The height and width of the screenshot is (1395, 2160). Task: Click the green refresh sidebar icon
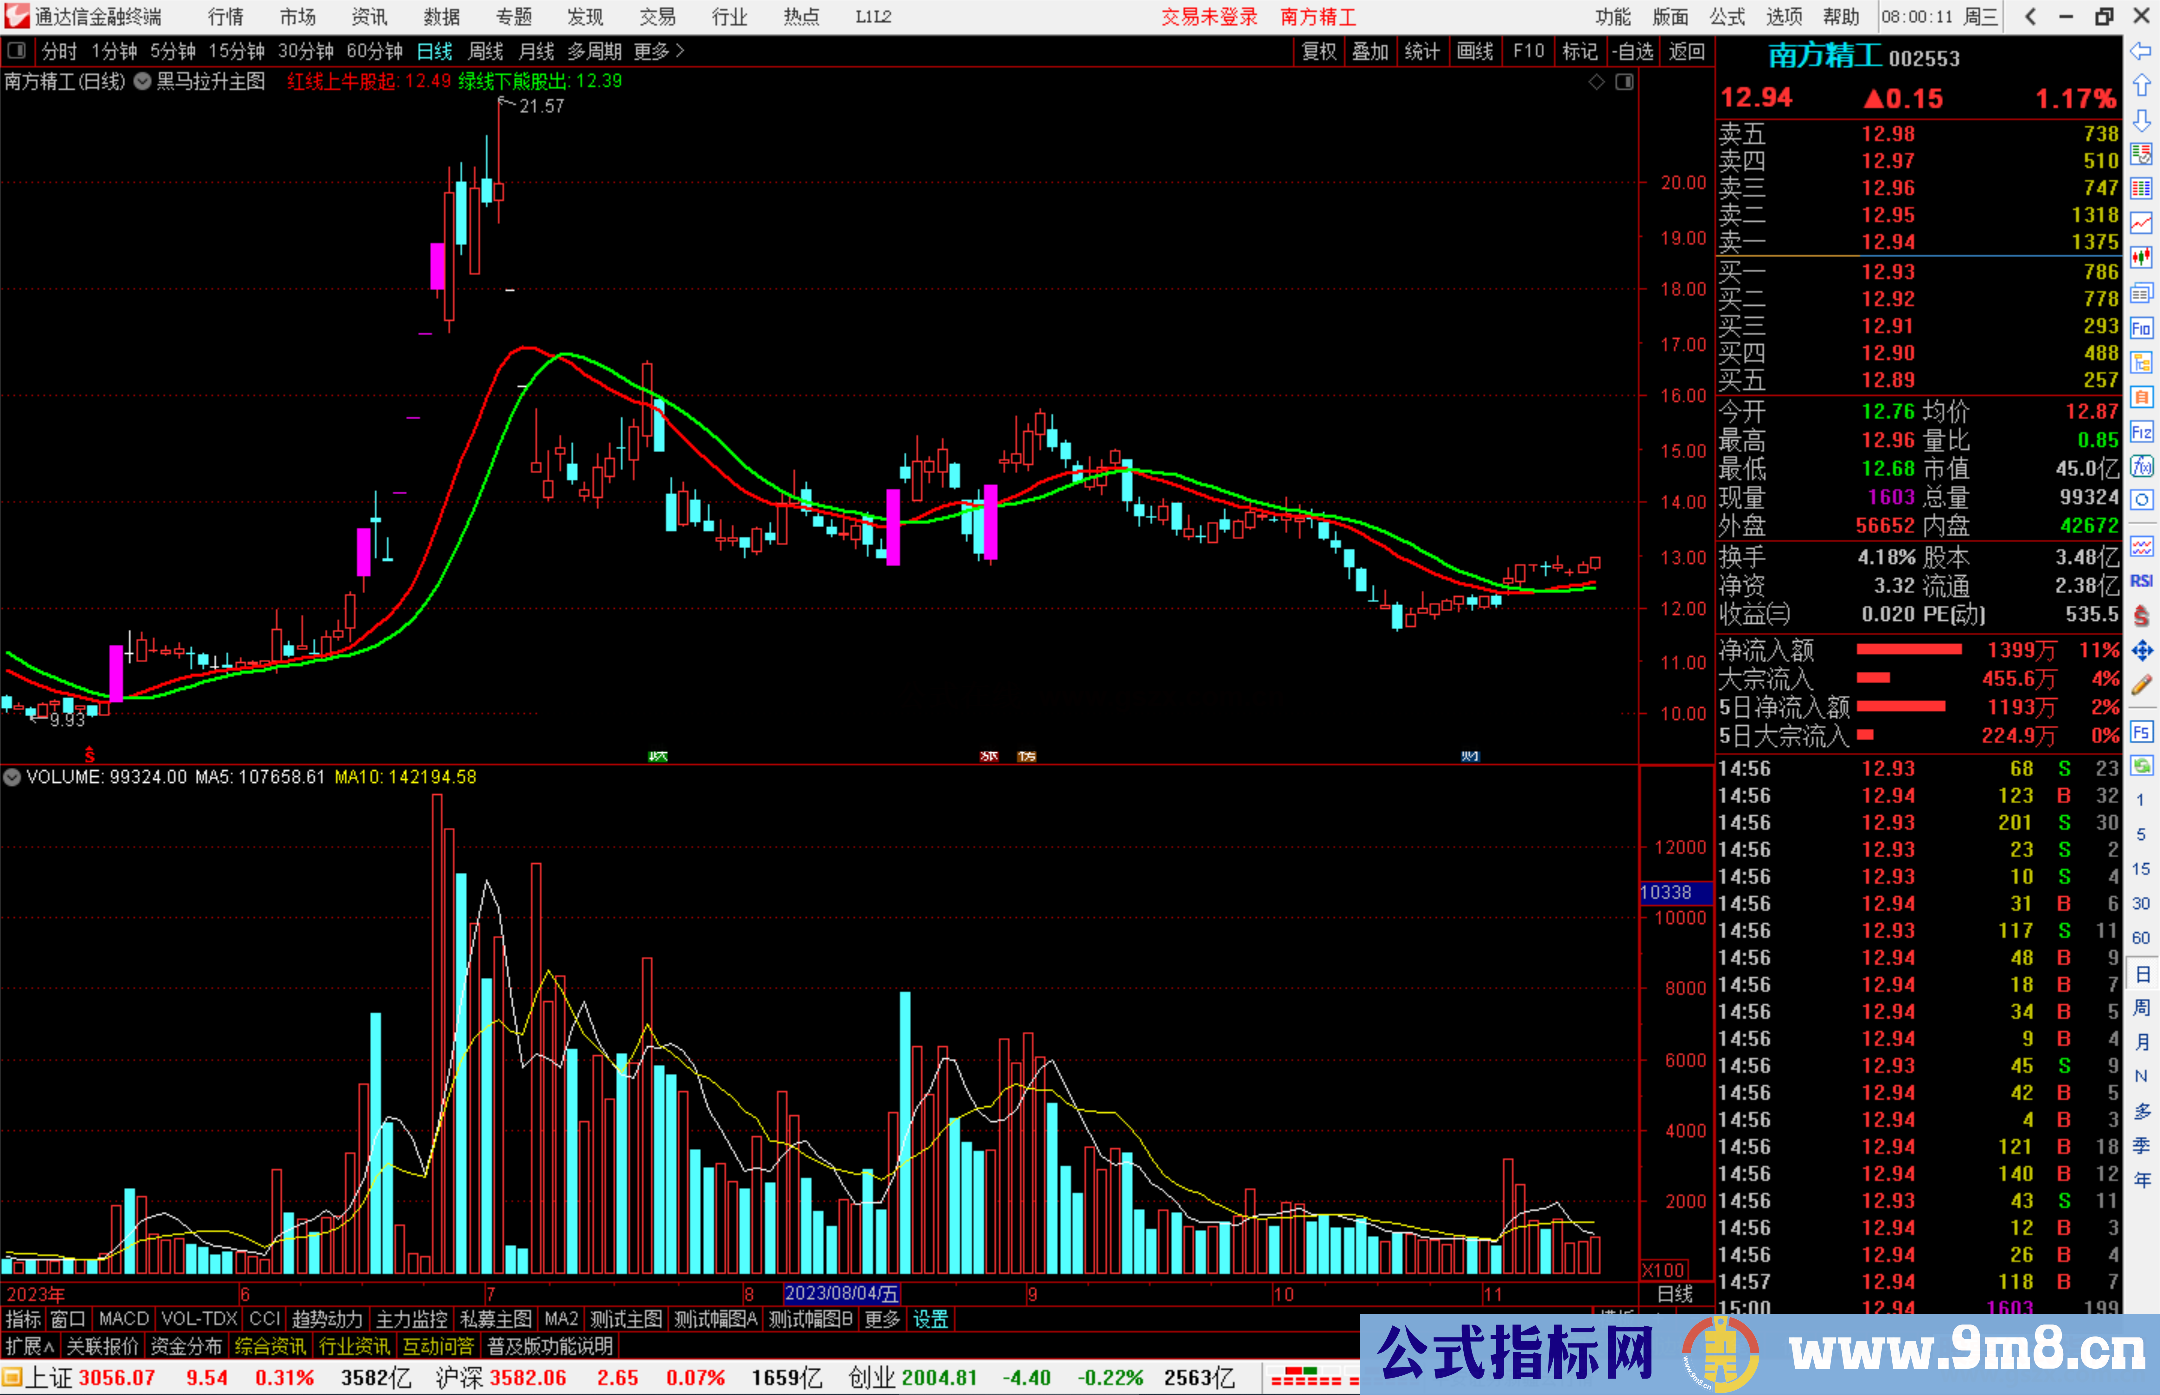[x=2141, y=766]
